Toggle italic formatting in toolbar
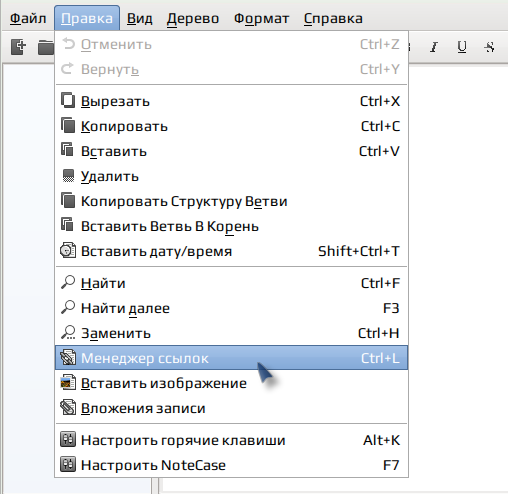Image resolution: width=508 pixels, height=494 pixels. (x=434, y=47)
